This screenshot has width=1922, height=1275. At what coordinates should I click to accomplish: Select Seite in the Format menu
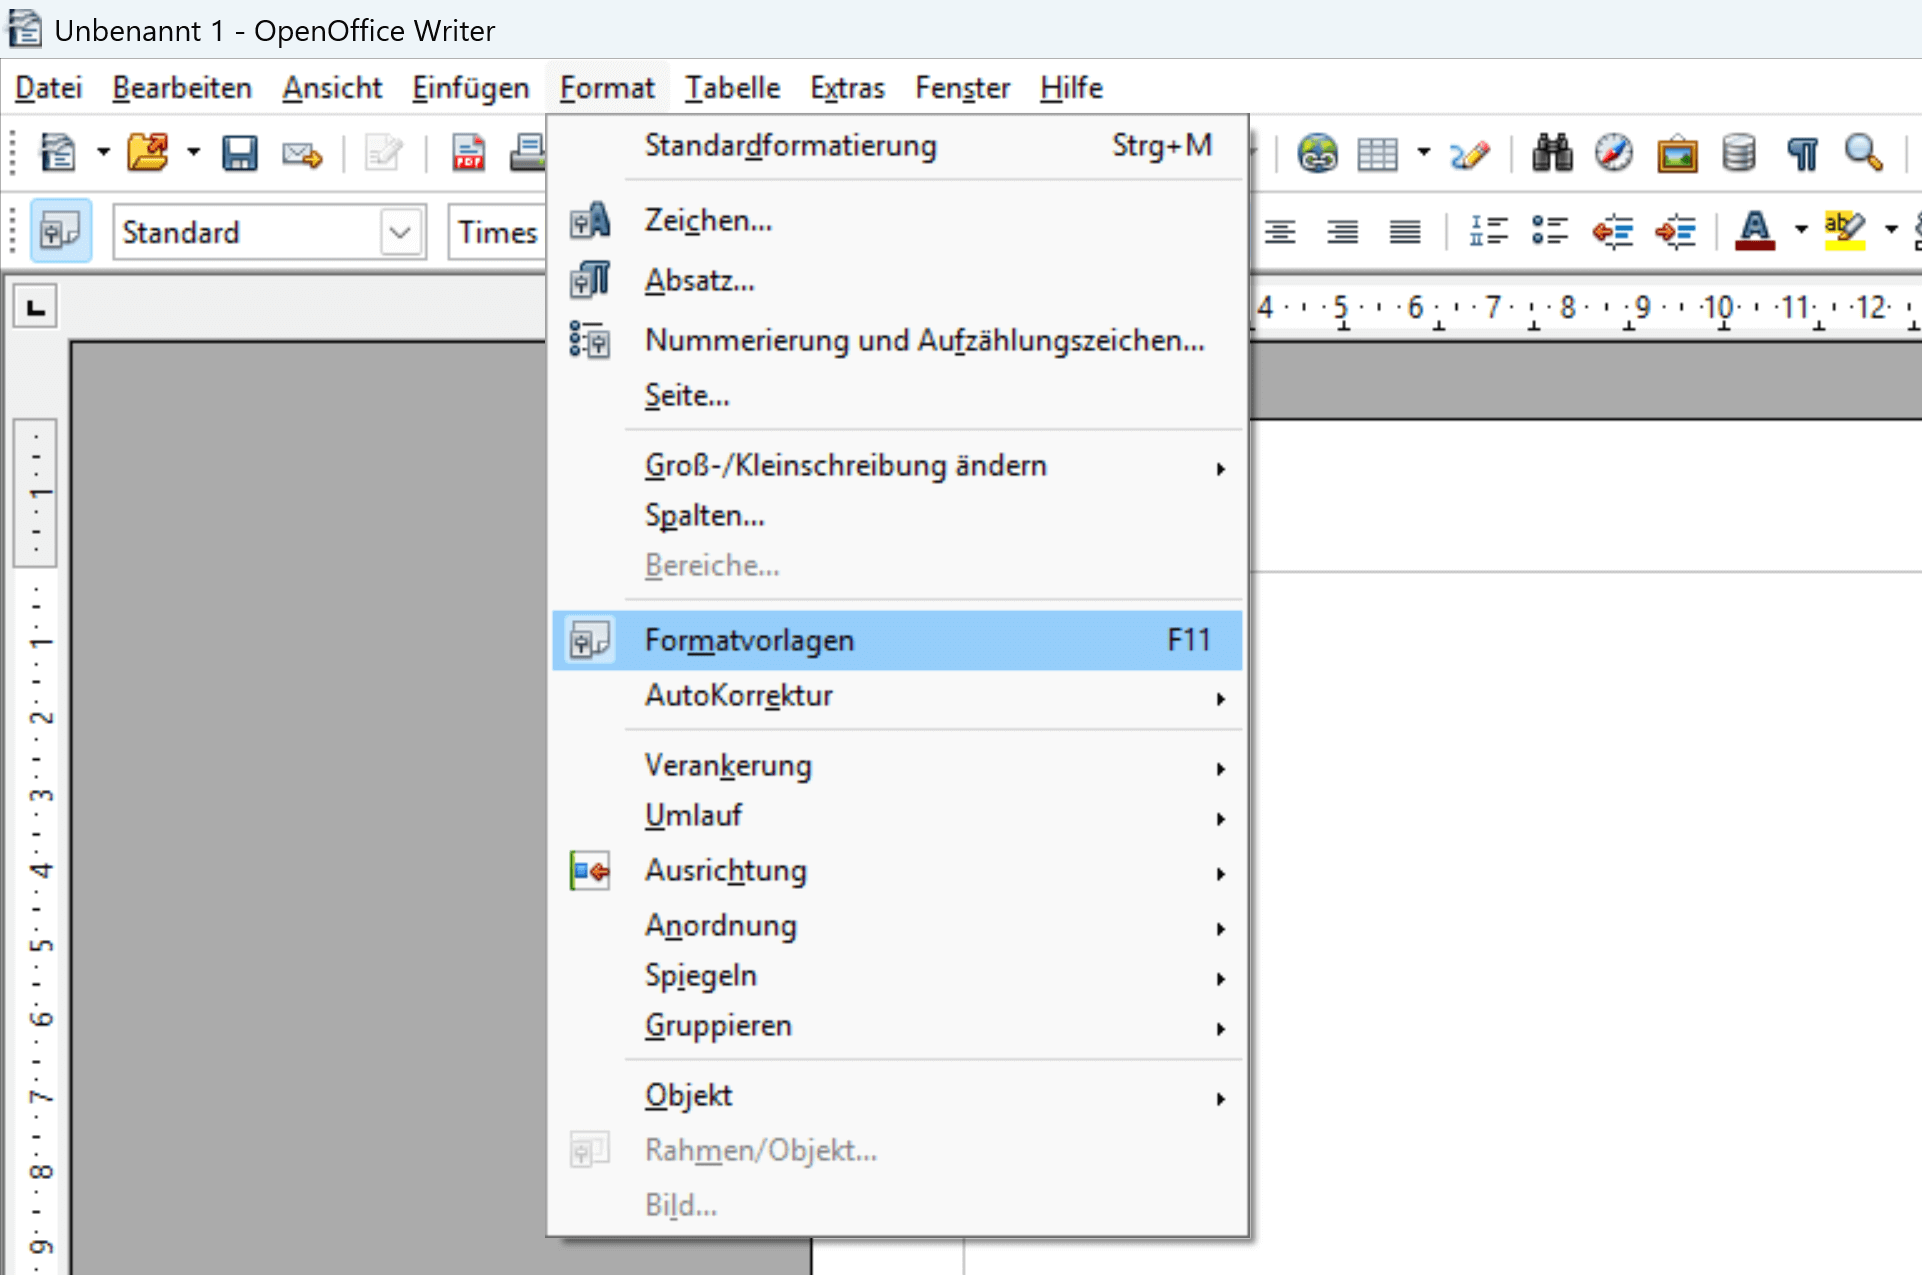686,395
